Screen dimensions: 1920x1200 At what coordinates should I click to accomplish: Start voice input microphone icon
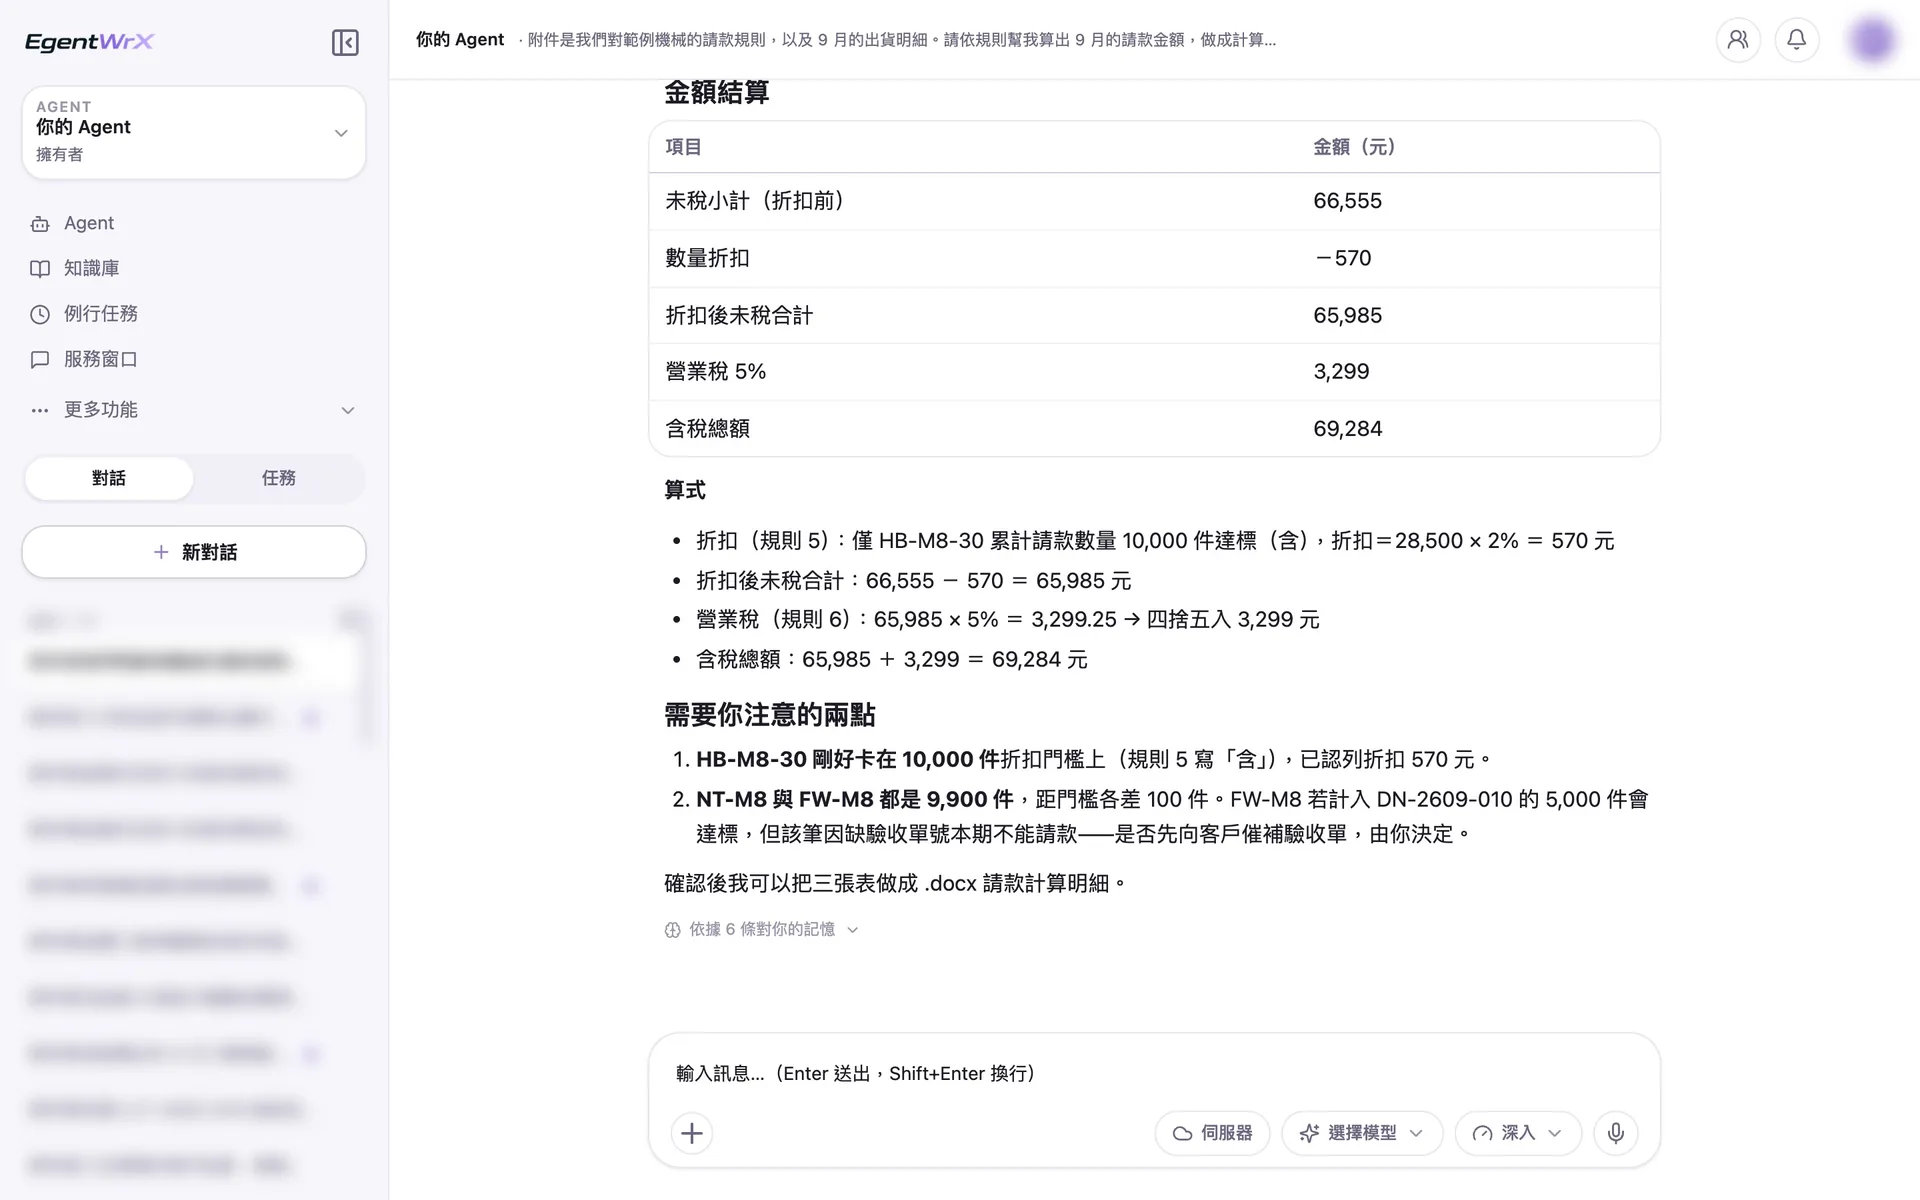point(1616,1133)
